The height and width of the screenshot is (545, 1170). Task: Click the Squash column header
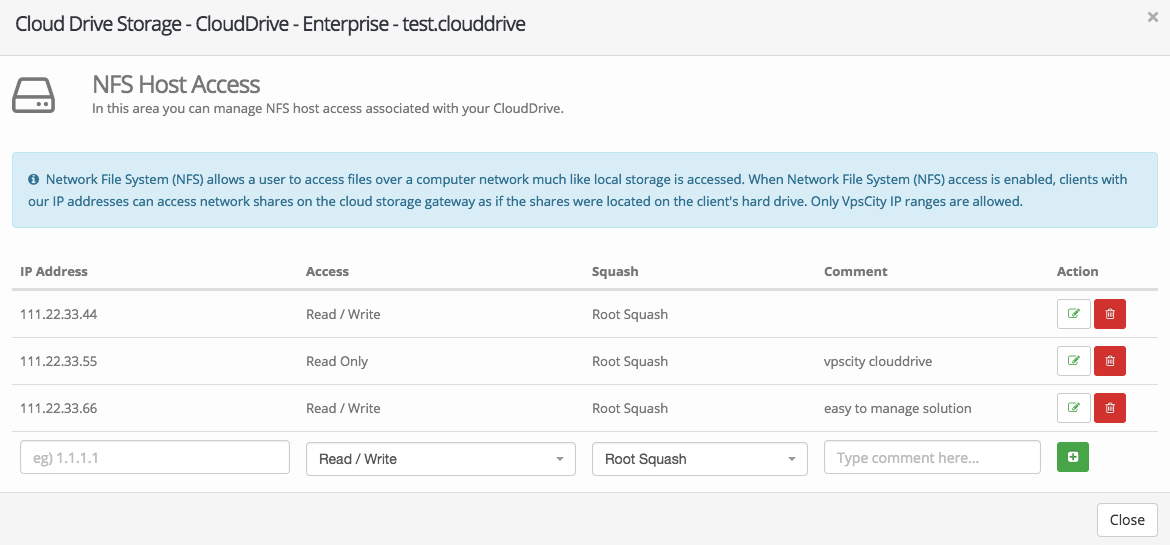click(x=615, y=271)
